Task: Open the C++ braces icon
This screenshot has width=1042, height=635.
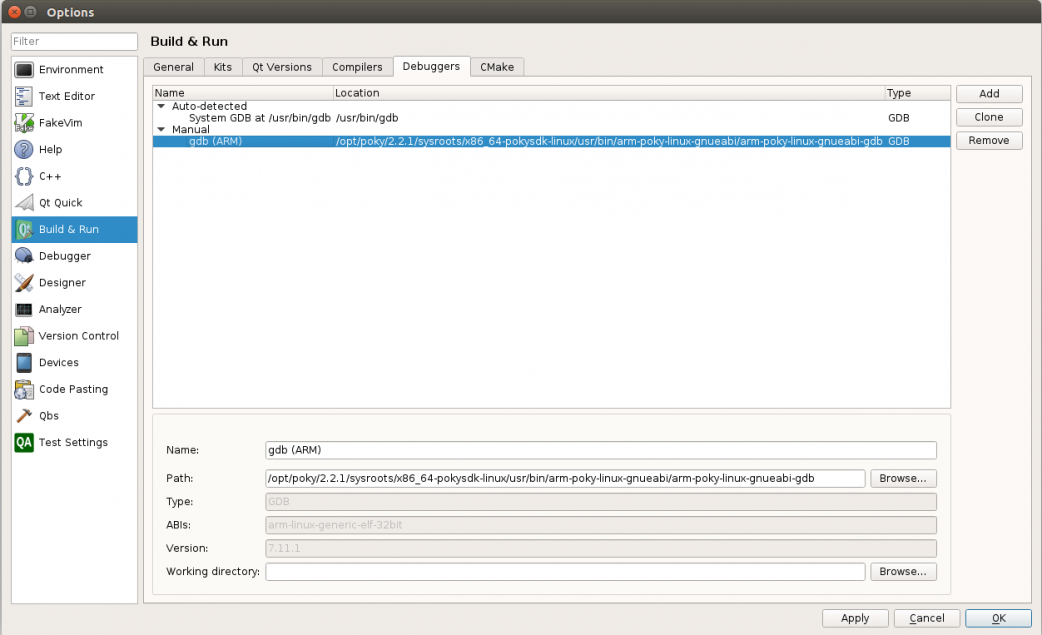Action: (x=24, y=176)
